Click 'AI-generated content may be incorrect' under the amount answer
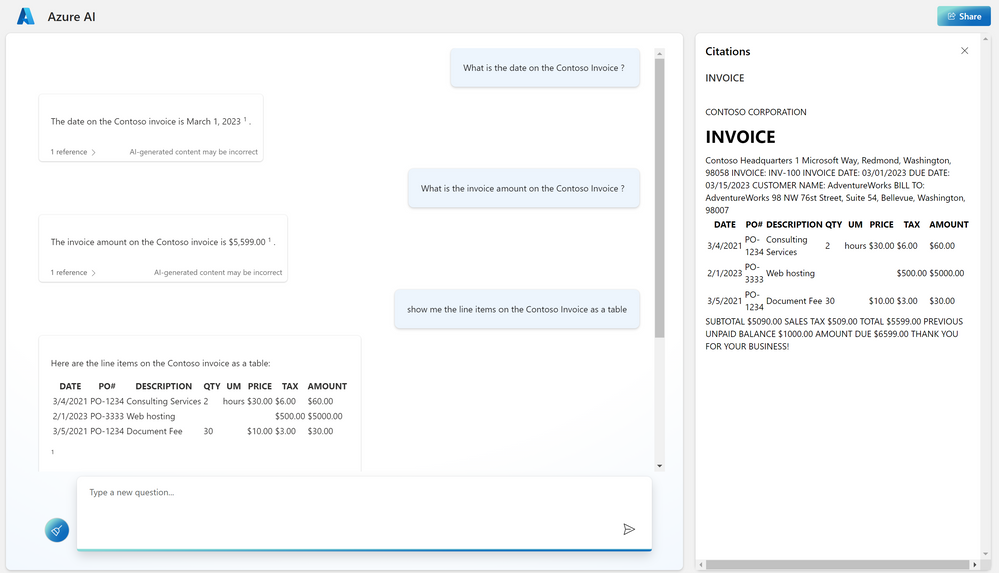999x573 pixels. pos(218,272)
